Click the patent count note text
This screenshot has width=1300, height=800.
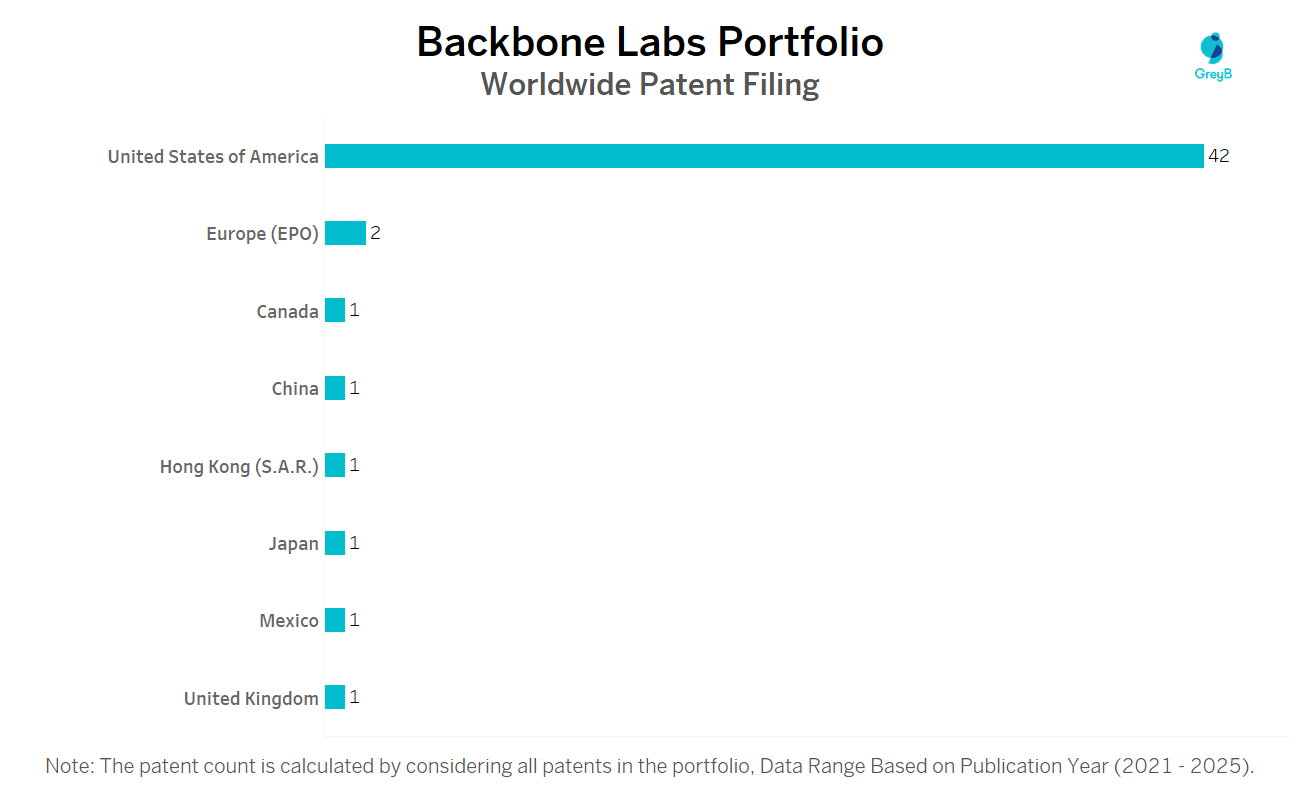[650, 766]
